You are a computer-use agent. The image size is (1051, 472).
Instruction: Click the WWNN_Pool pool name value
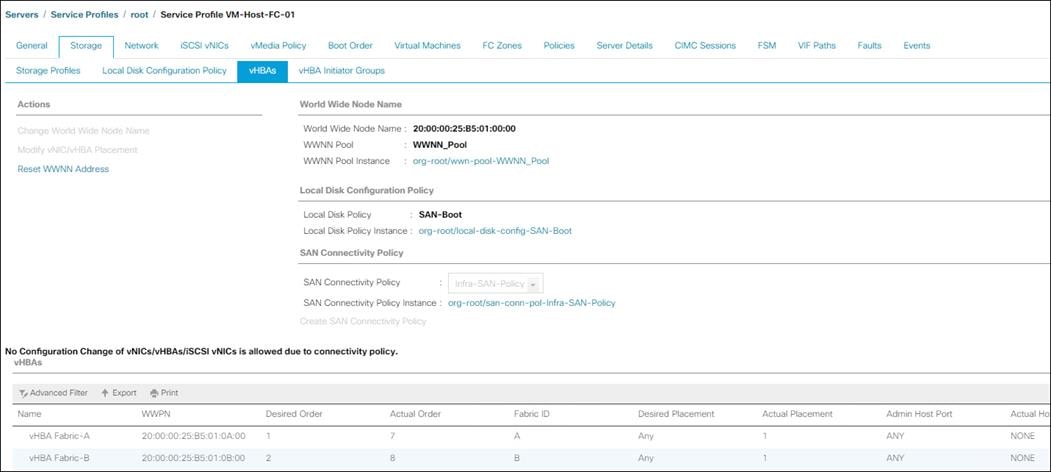[440, 144]
